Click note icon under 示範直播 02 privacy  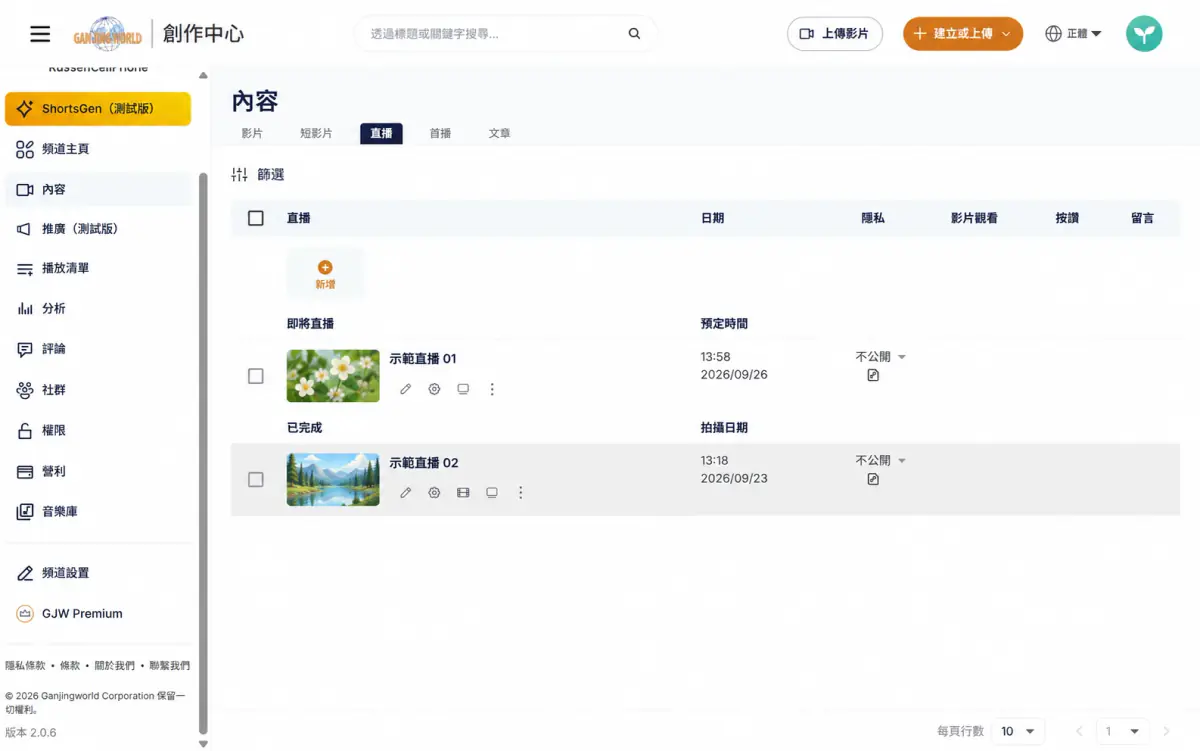click(873, 480)
